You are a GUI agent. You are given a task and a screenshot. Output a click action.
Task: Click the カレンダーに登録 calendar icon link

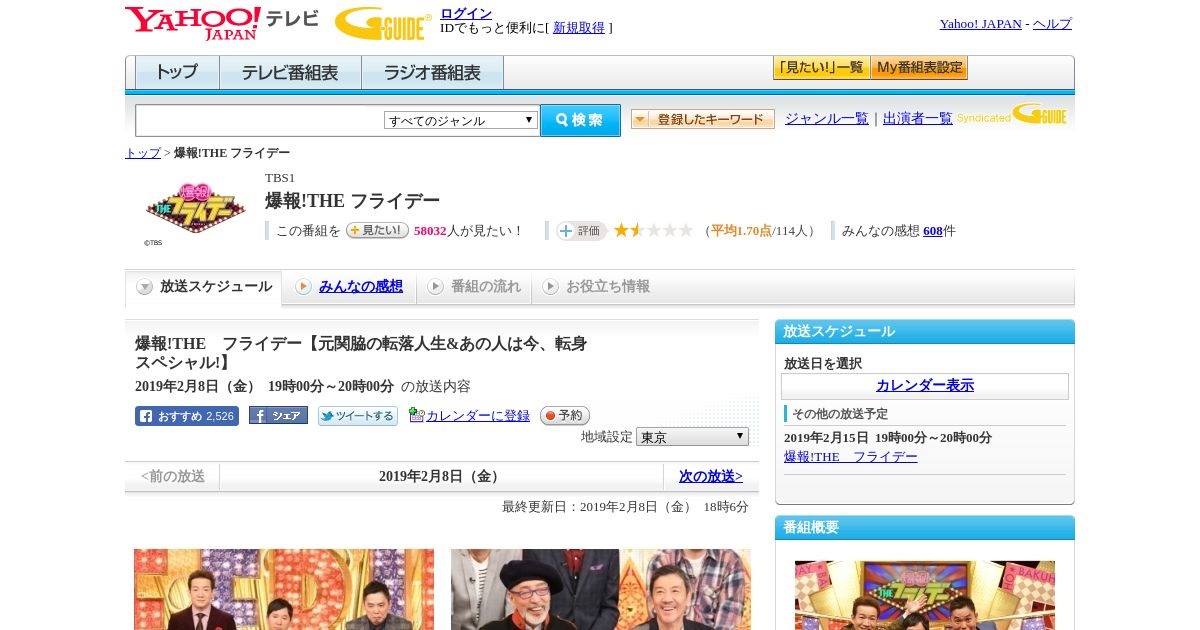coord(469,416)
